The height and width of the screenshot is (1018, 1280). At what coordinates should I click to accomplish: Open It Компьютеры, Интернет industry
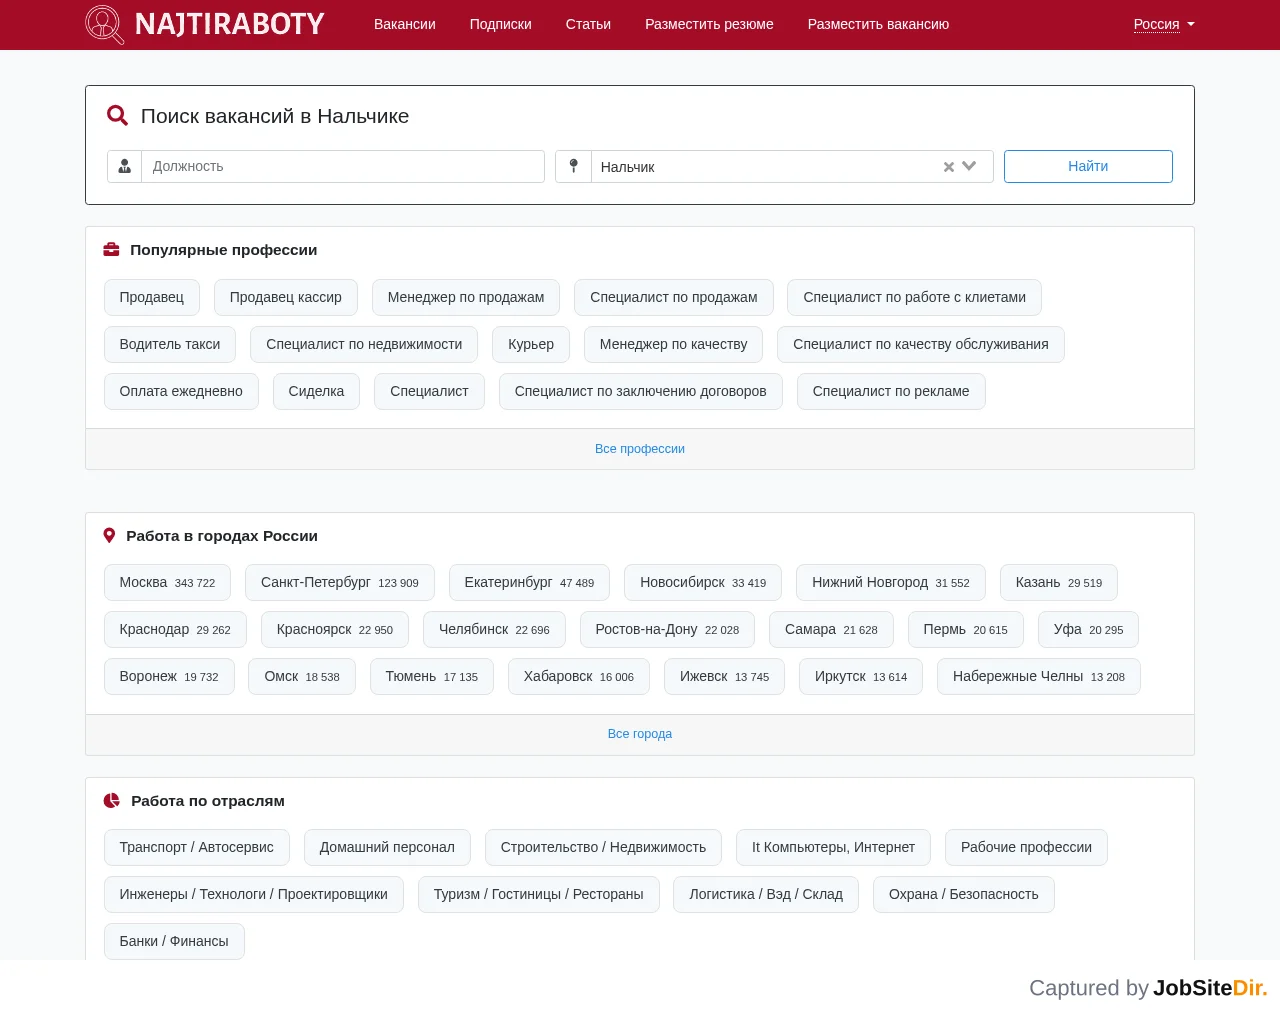833,847
